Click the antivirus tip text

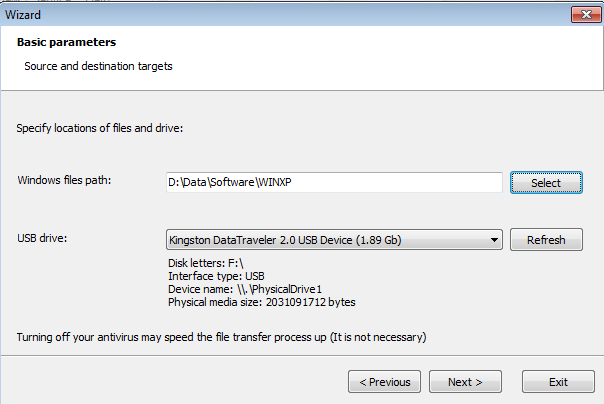click(221, 337)
